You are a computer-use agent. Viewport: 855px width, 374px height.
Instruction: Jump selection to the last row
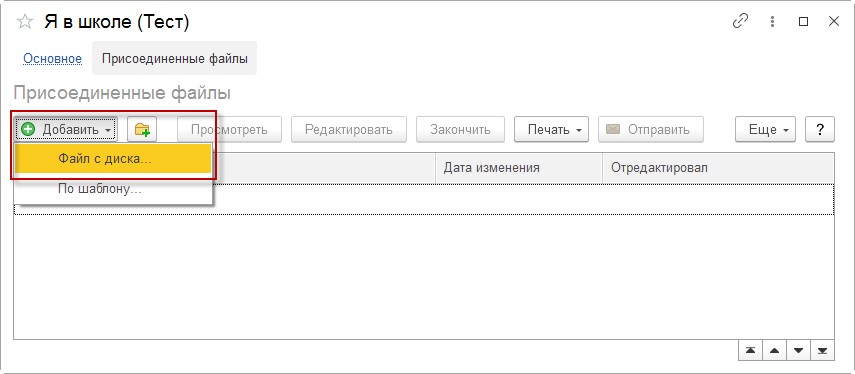tap(822, 351)
